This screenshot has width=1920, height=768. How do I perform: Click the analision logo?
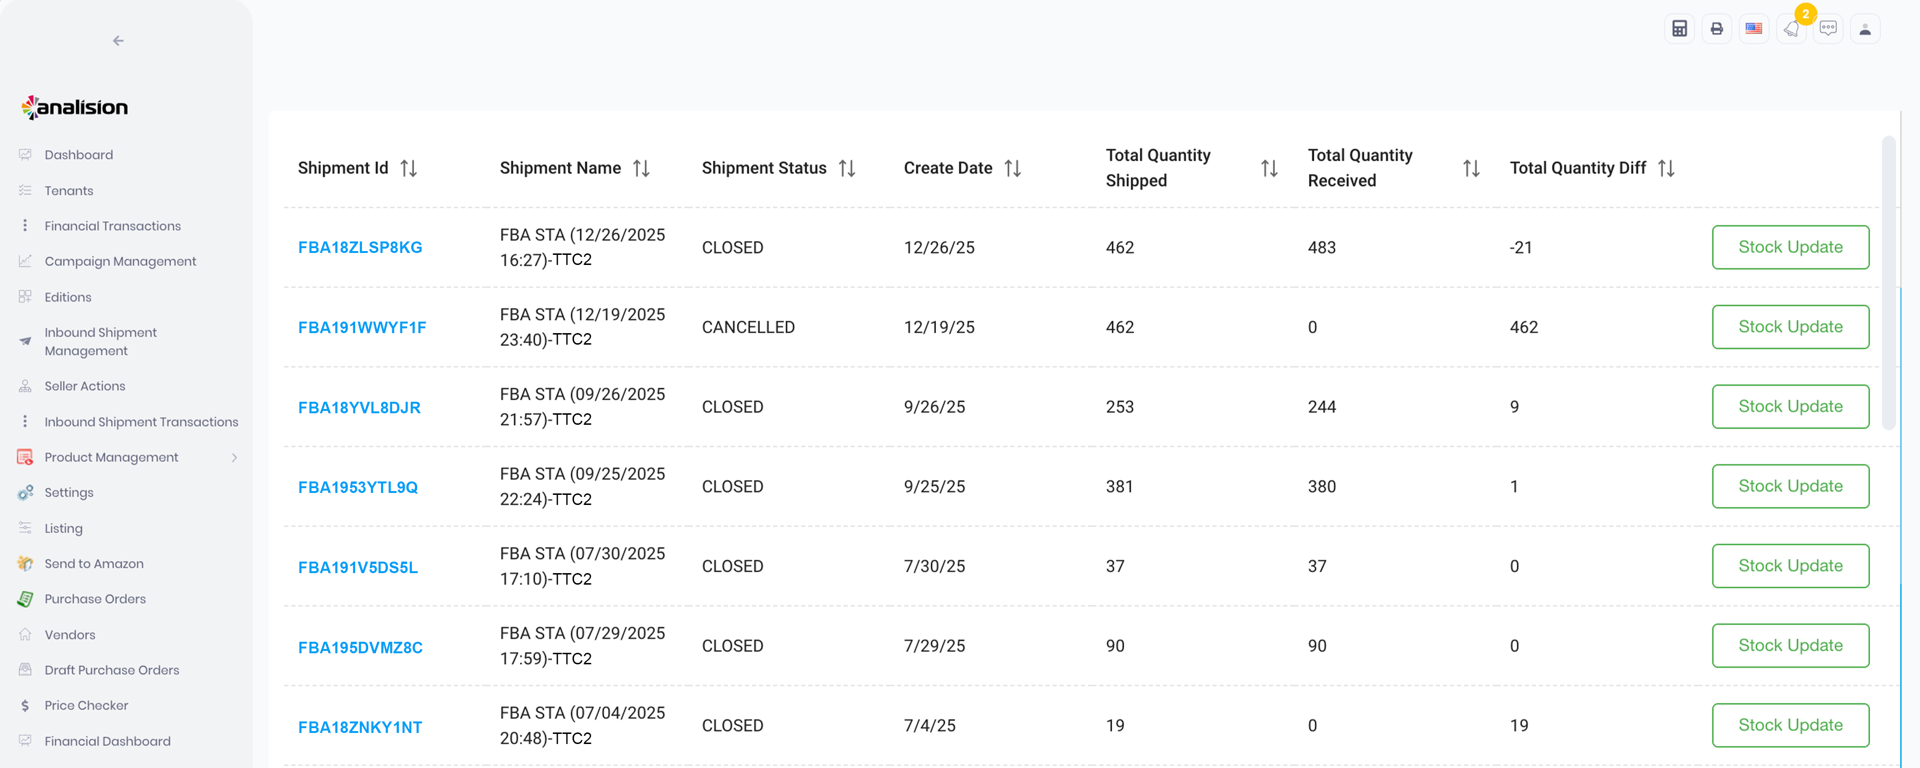coord(75,107)
